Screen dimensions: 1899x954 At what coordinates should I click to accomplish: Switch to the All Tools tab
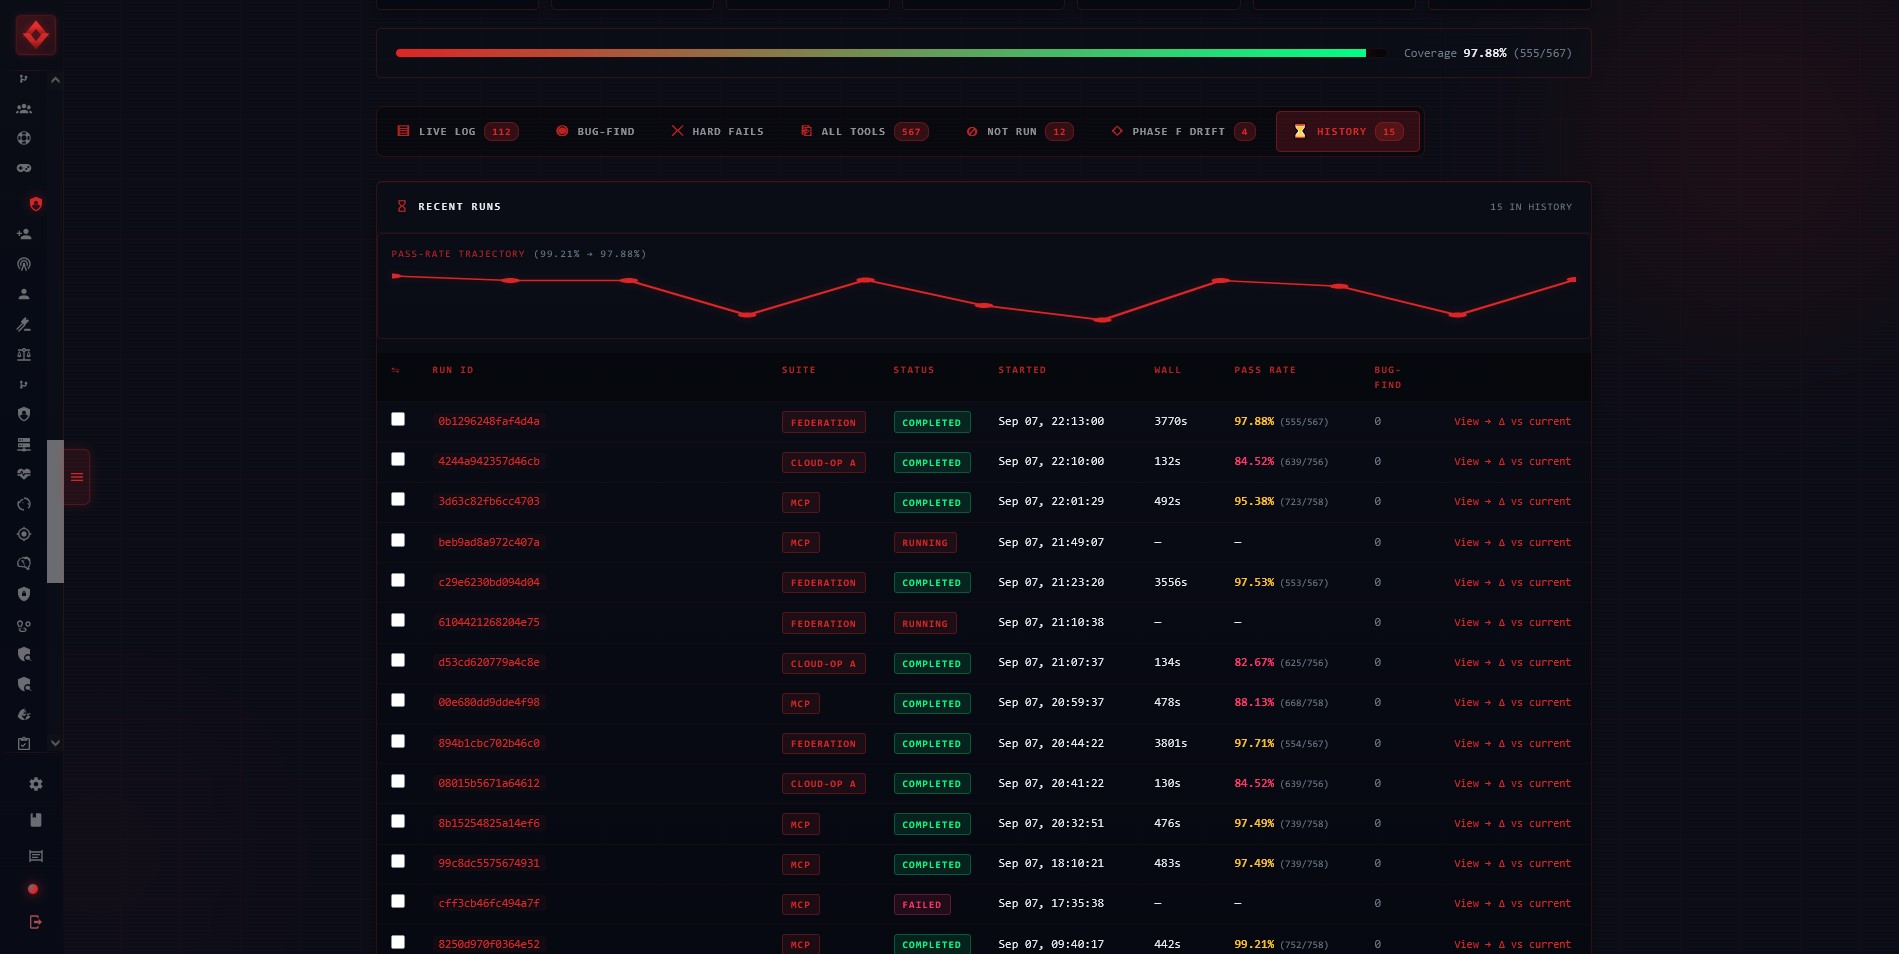click(x=864, y=132)
